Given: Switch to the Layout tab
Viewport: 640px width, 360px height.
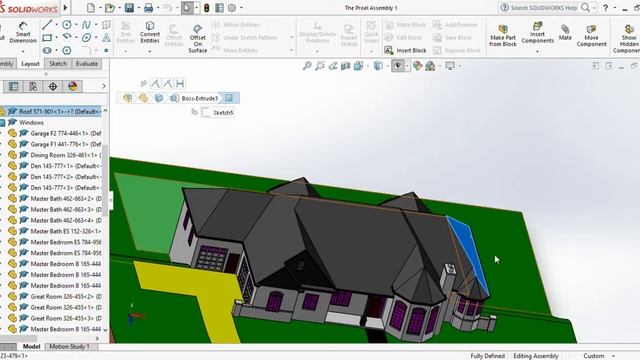Looking at the screenshot, I should [x=31, y=64].
